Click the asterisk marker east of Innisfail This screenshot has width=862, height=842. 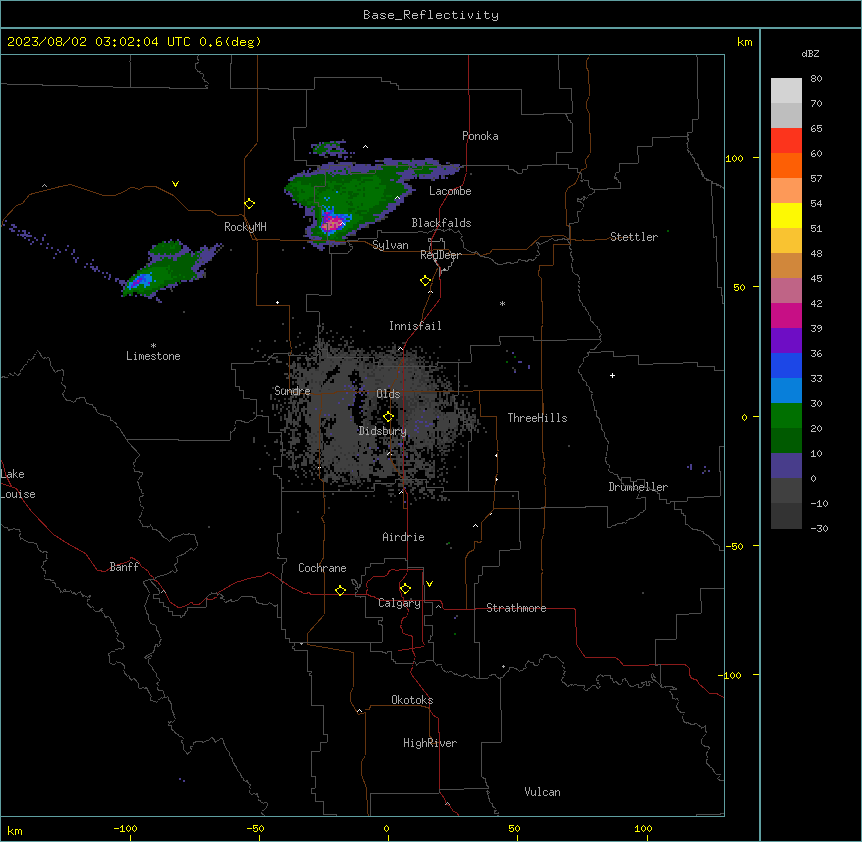pyautogui.click(x=502, y=303)
